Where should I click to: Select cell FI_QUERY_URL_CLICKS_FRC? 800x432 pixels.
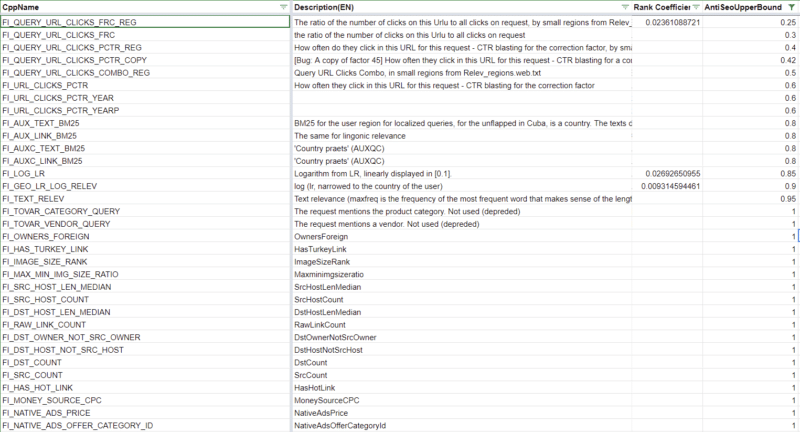point(145,35)
